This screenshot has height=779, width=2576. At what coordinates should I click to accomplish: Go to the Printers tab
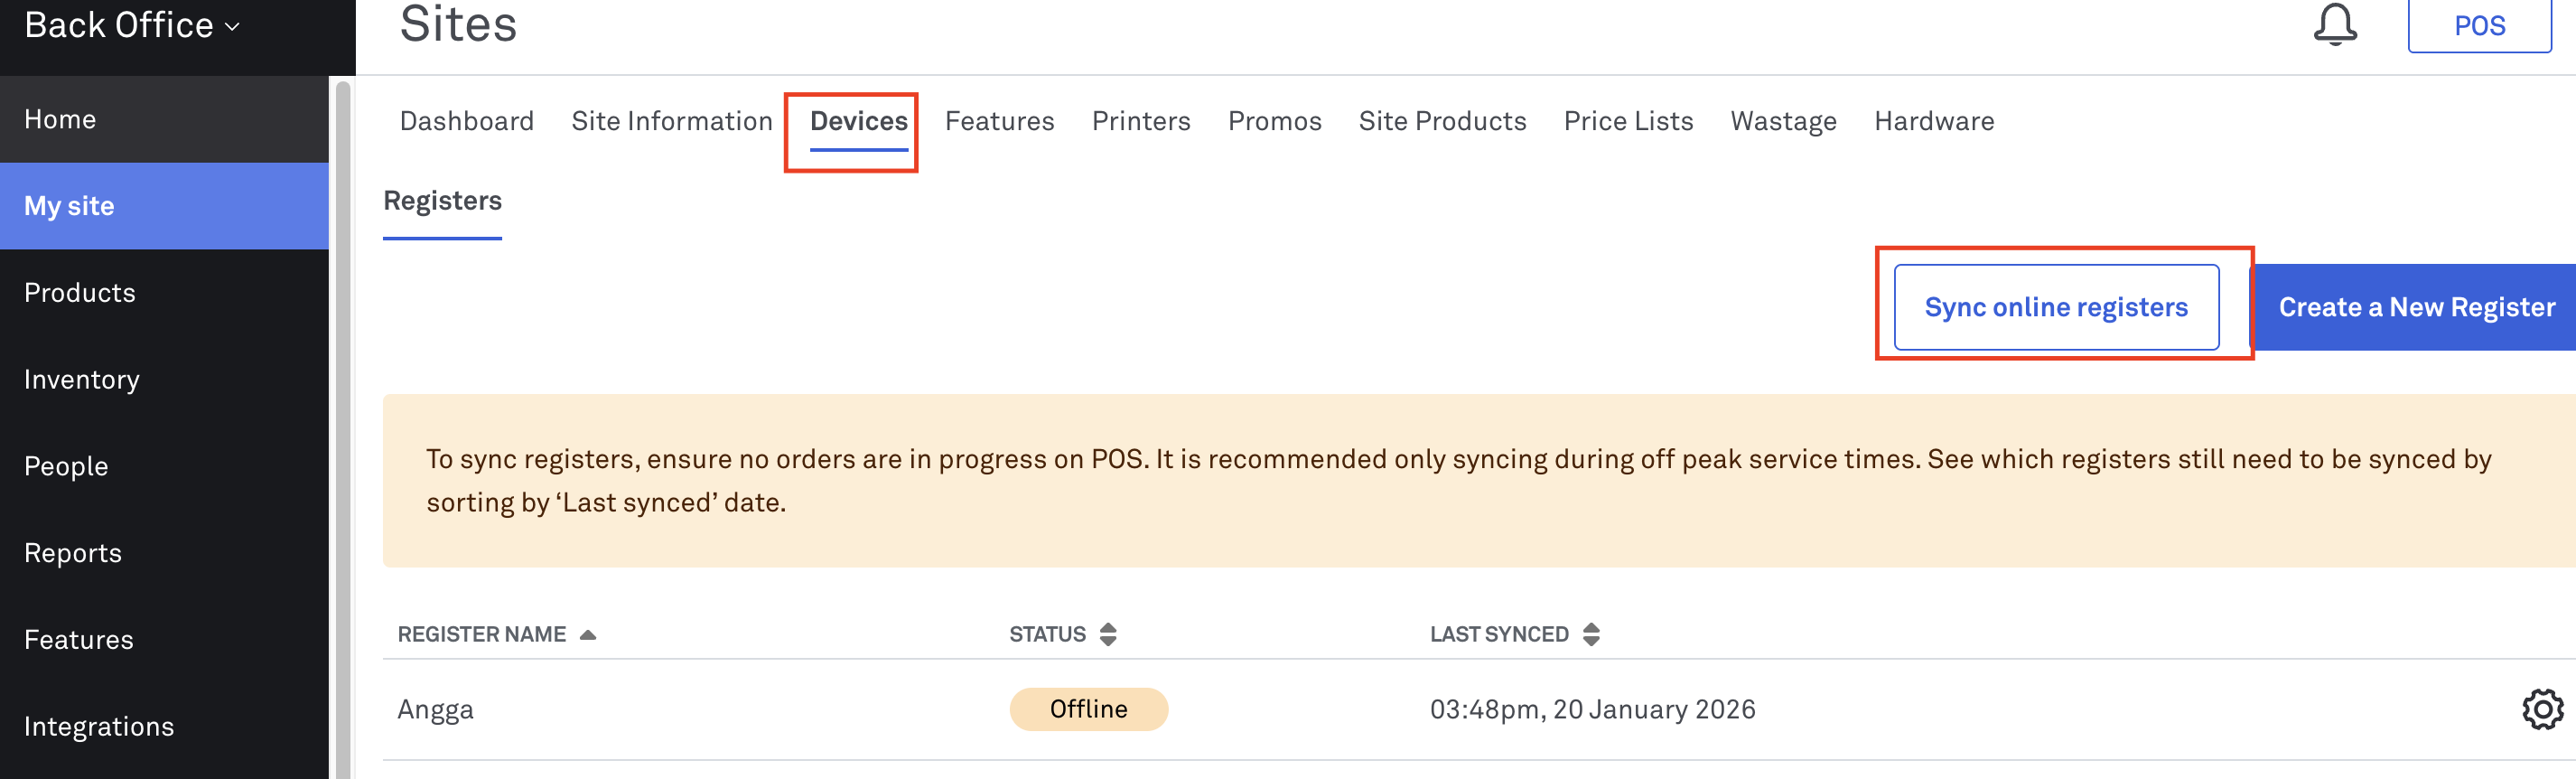[1140, 121]
